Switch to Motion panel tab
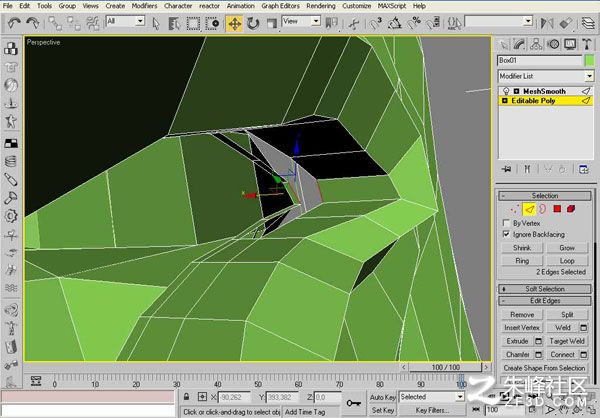Screen dimensions: 600x418 tap(553, 45)
